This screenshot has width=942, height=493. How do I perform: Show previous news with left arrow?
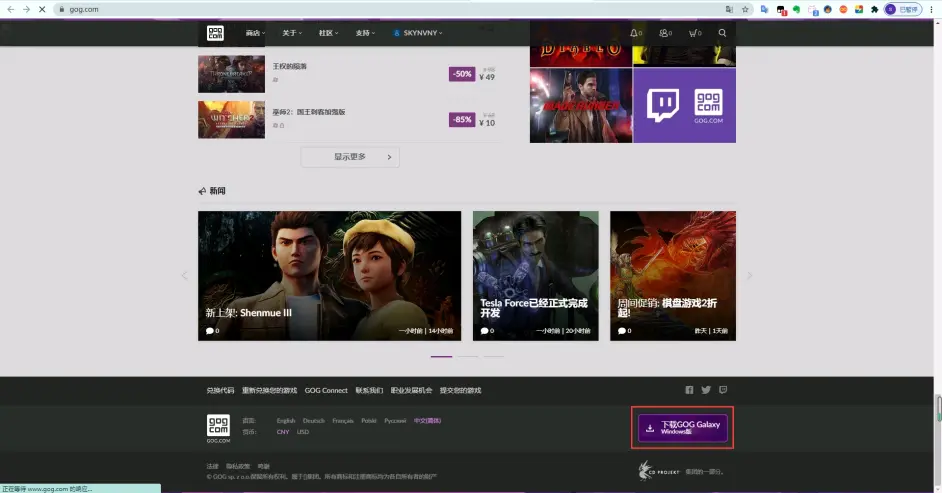pos(184,276)
